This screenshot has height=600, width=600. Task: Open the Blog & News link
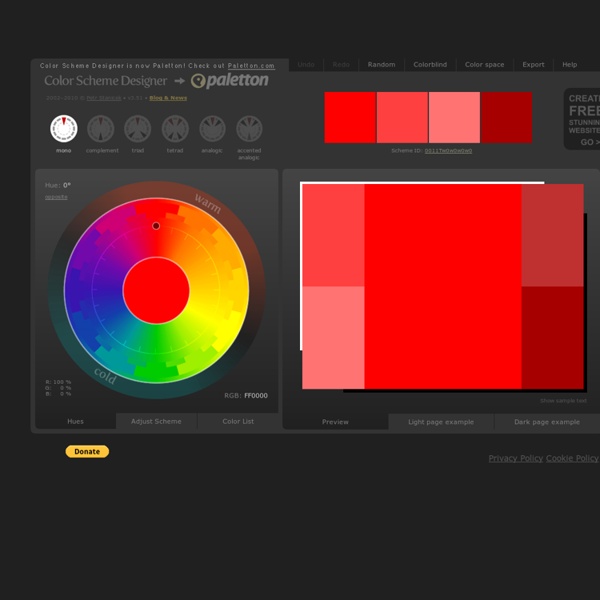pos(168,98)
